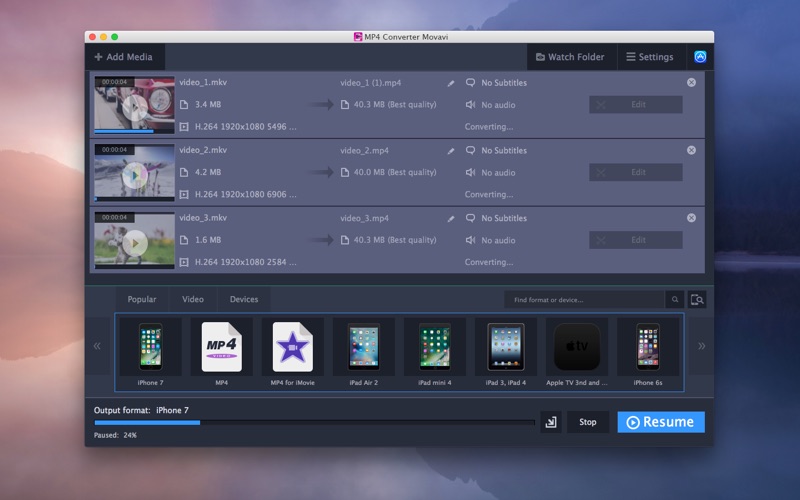The height and width of the screenshot is (500, 800).
Task: Click the Find format or device search field
Action: click(x=584, y=300)
